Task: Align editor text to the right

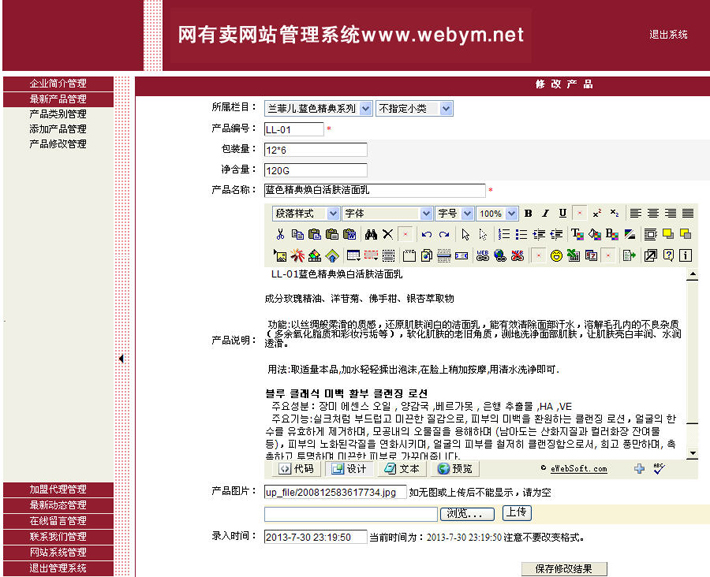Action: (670, 213)
